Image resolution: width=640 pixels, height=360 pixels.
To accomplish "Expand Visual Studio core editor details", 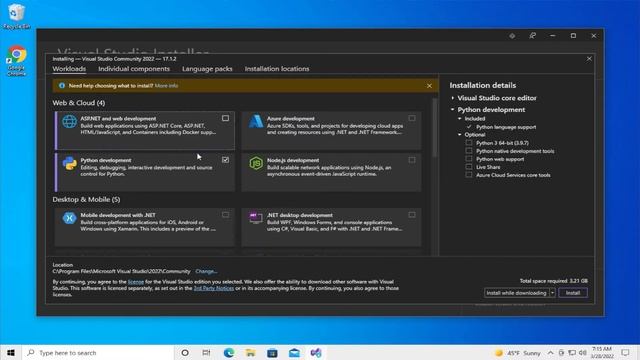I will (453, 98).
